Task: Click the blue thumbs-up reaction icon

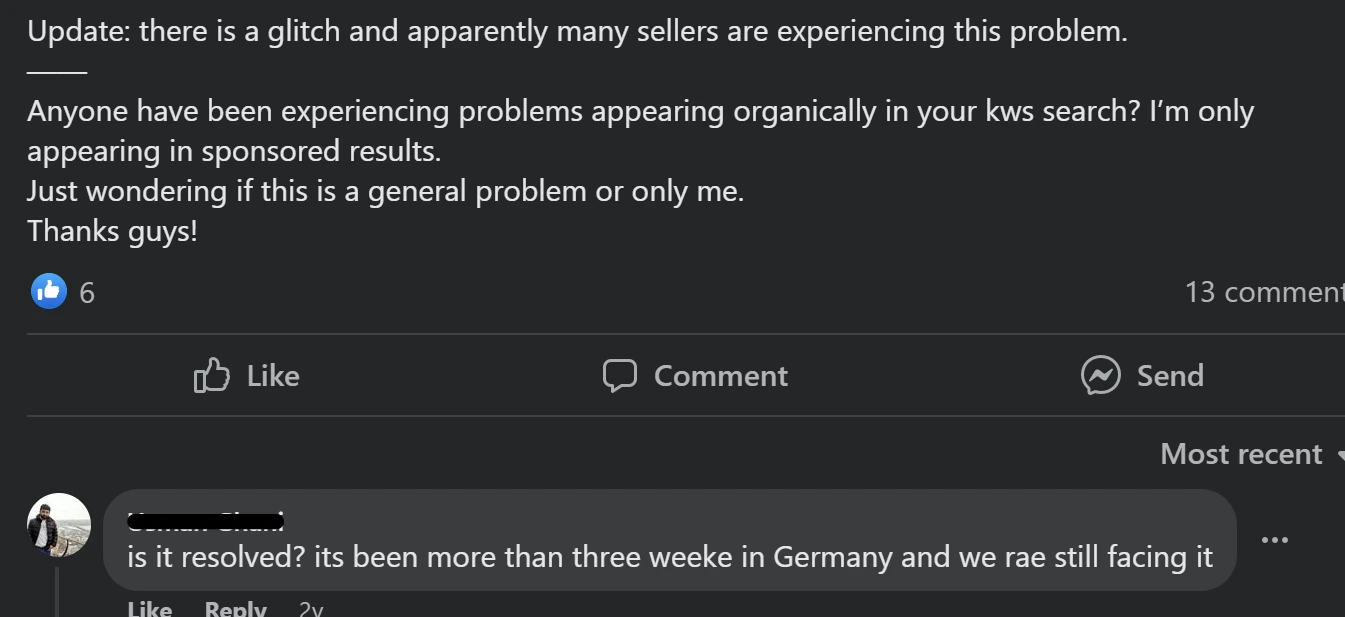Action: (x=48, y=292)
